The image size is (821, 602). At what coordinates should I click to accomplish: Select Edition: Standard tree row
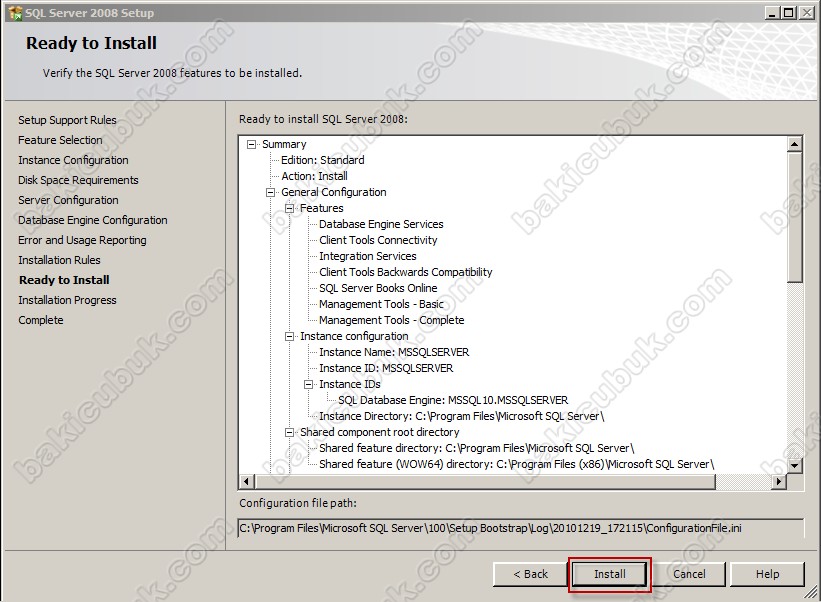323,160
